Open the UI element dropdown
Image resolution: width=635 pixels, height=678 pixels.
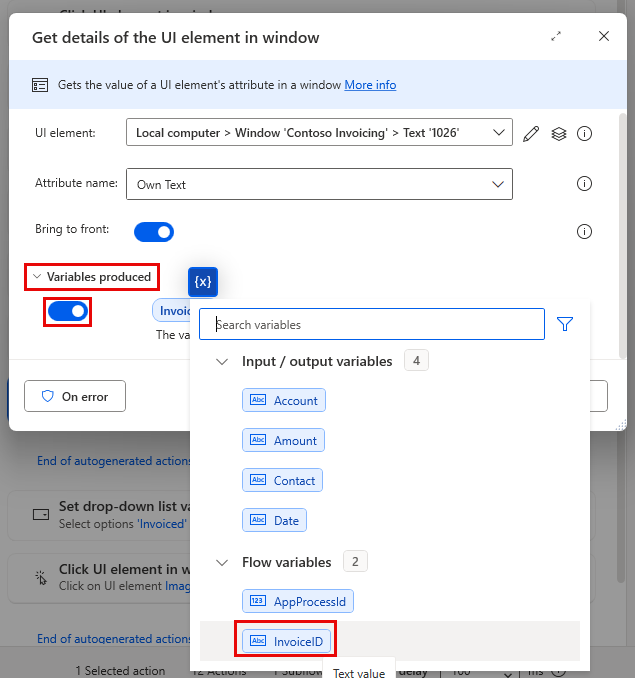click(x=319, y=132)
